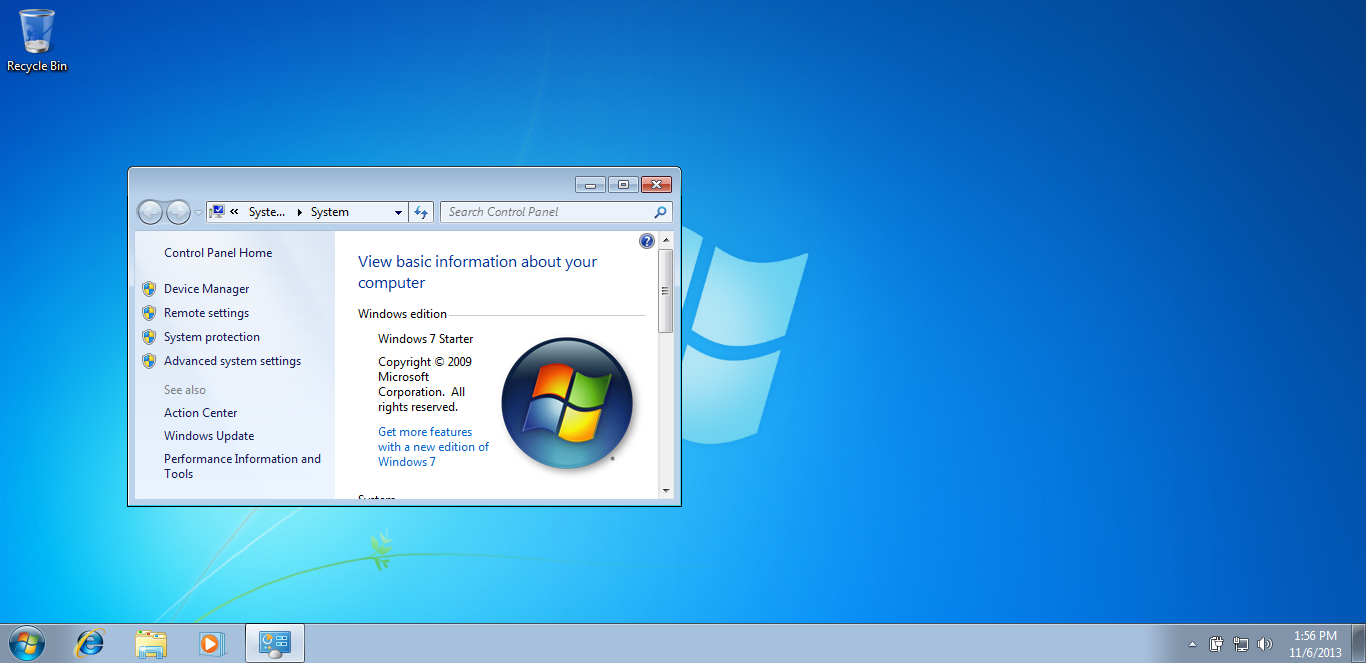Open the recent pages dropdown arrow
This screenshot has height=663, width=1366.
pyautogui.click(x=198, y=212)
